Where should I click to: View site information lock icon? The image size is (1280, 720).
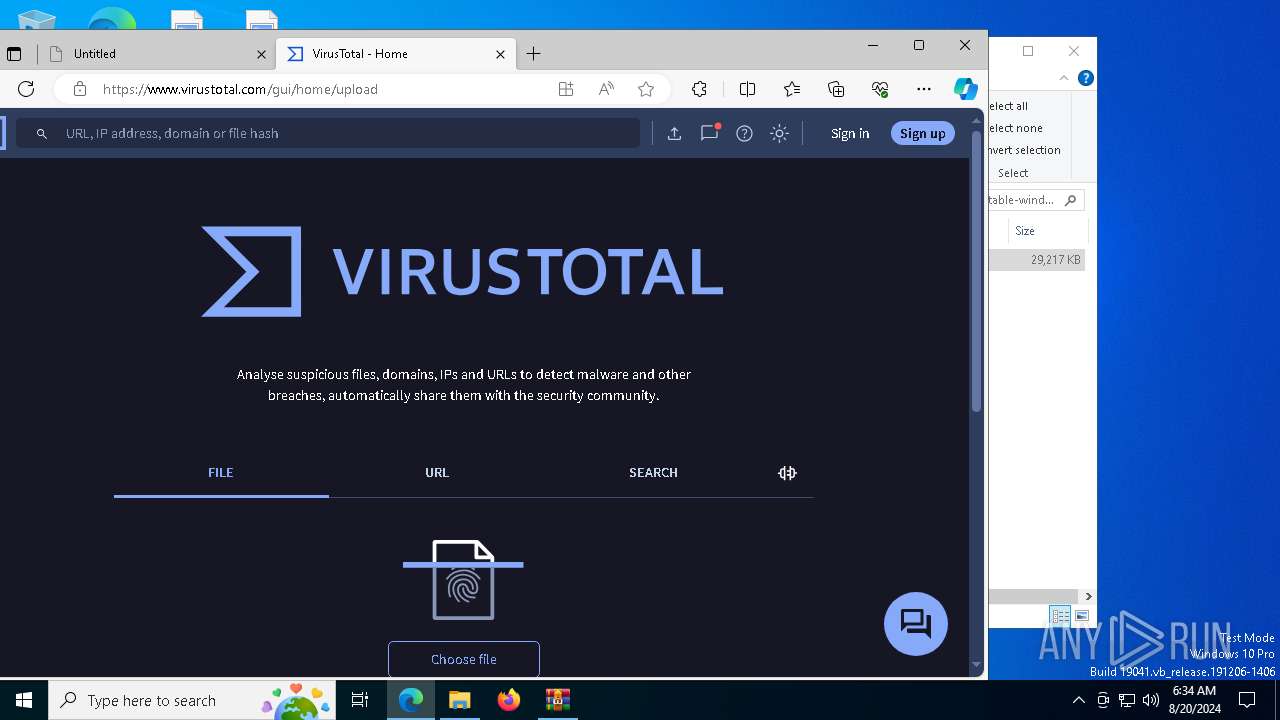click(x=80, y=89)
